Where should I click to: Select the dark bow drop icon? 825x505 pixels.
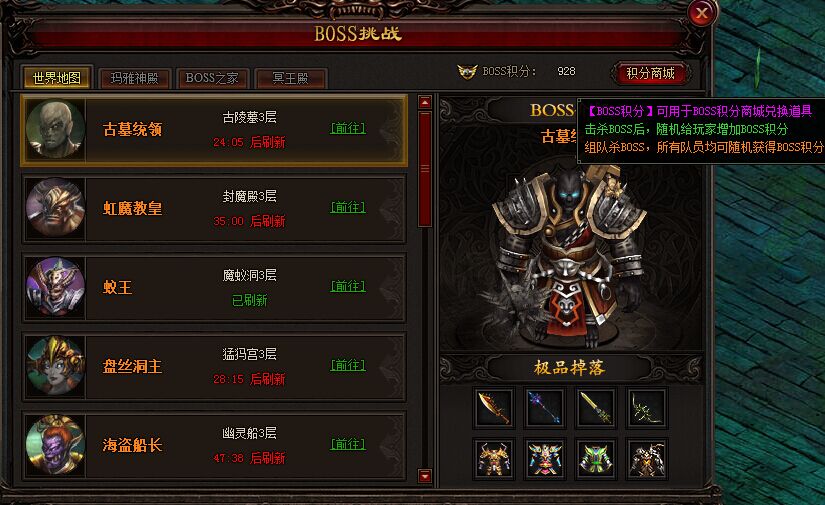coord(647,408)
